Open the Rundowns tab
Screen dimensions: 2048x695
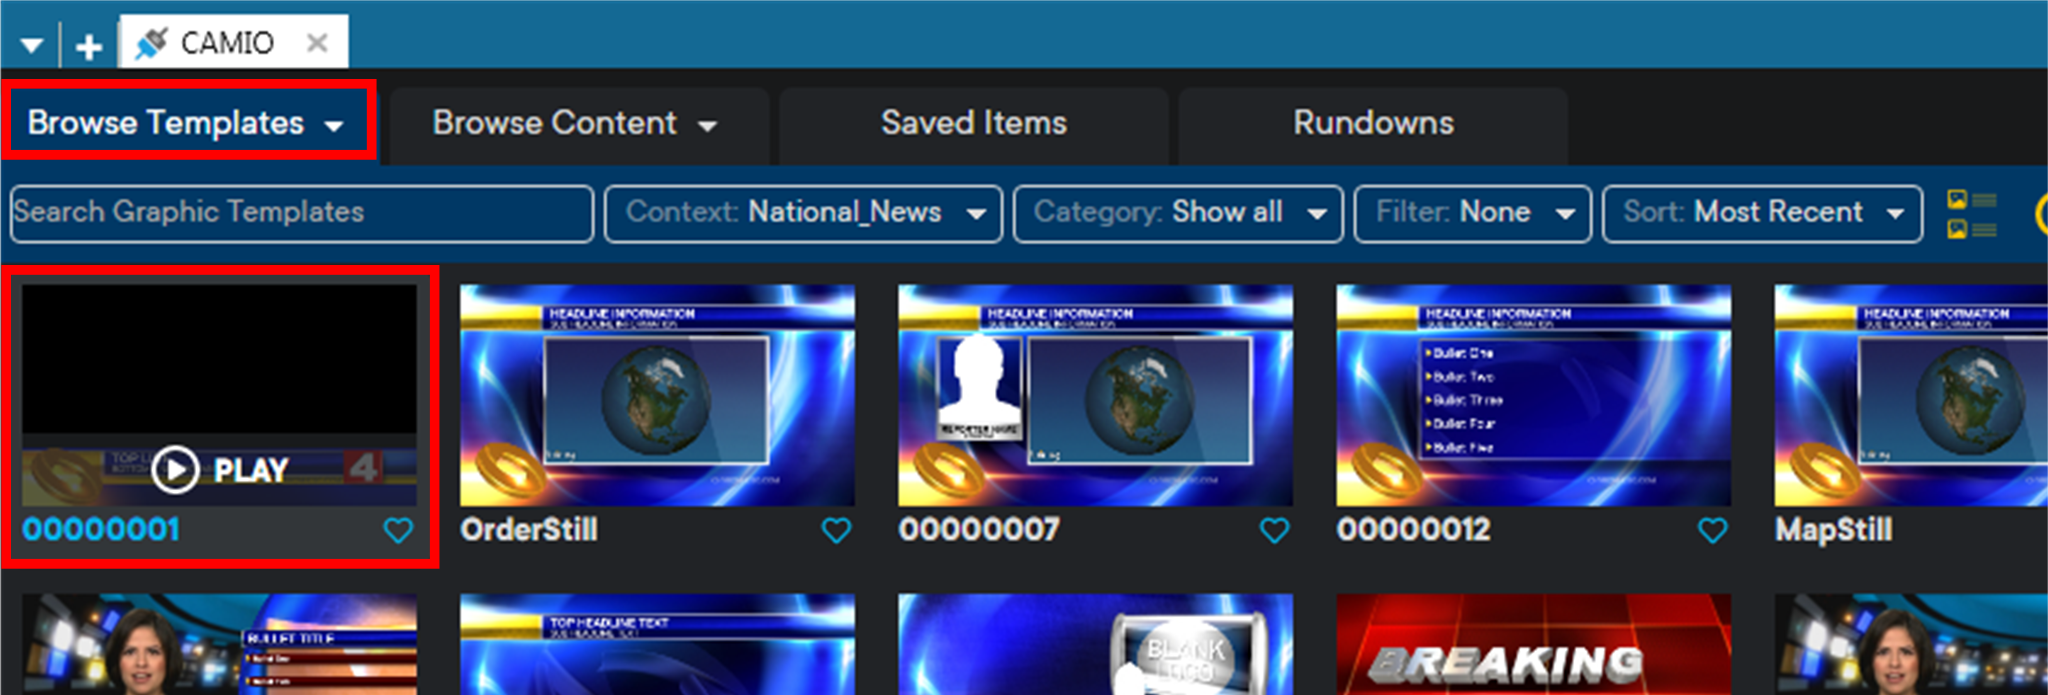pyautogui.click(x=1373, y=123)
